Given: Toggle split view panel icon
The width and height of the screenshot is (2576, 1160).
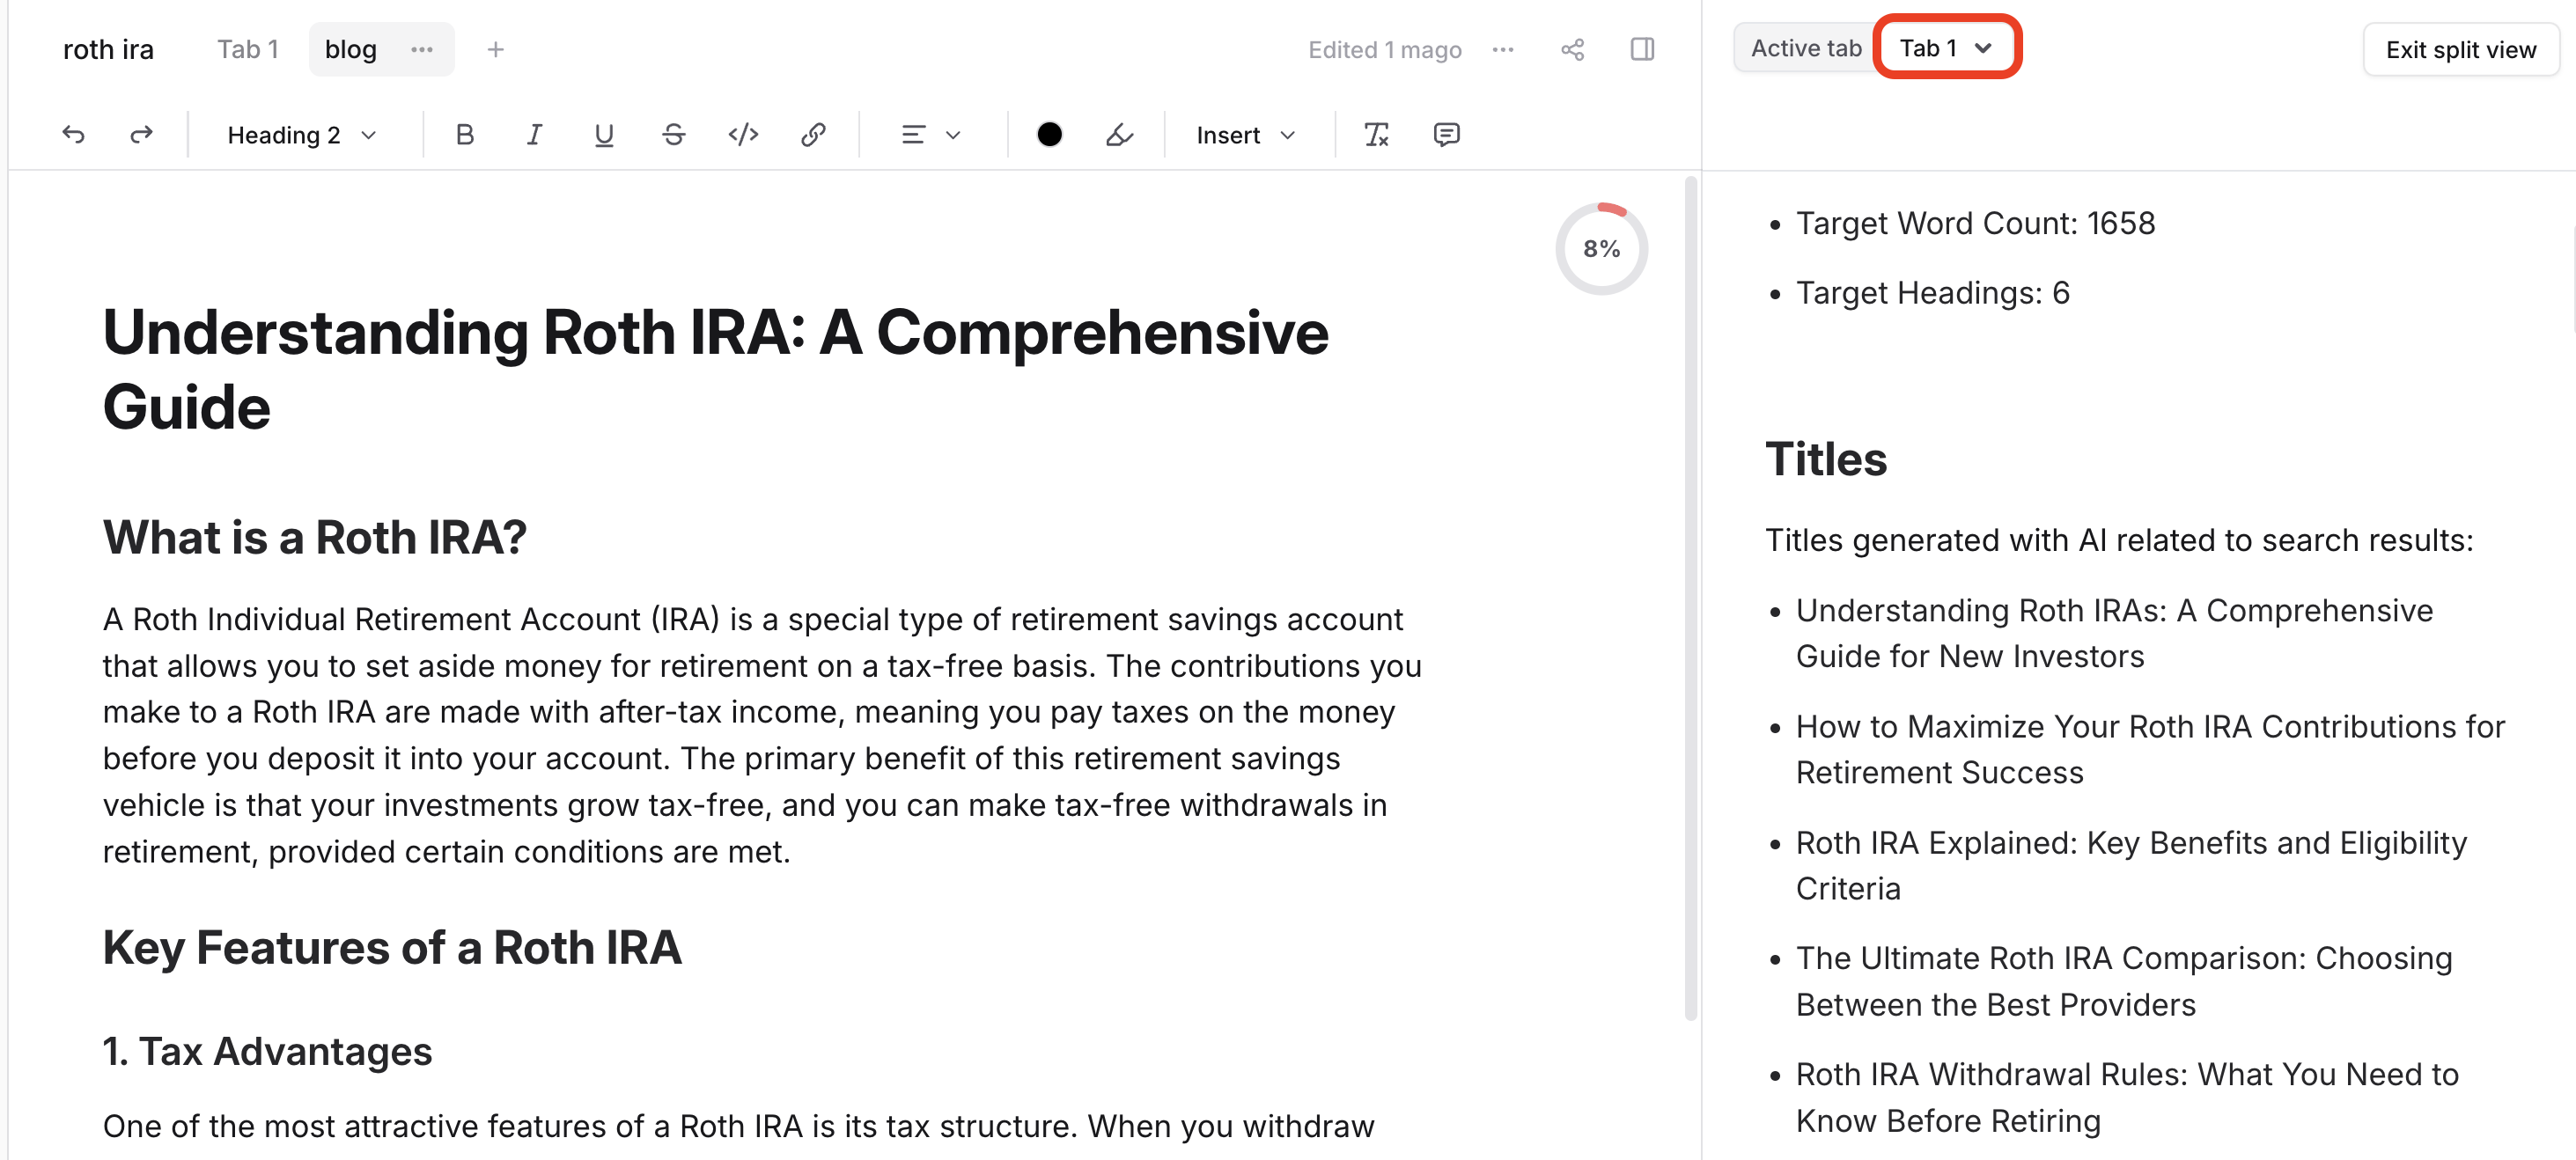Looking at the screenshot, I should pyautogui.click(x=1642, y=50).
